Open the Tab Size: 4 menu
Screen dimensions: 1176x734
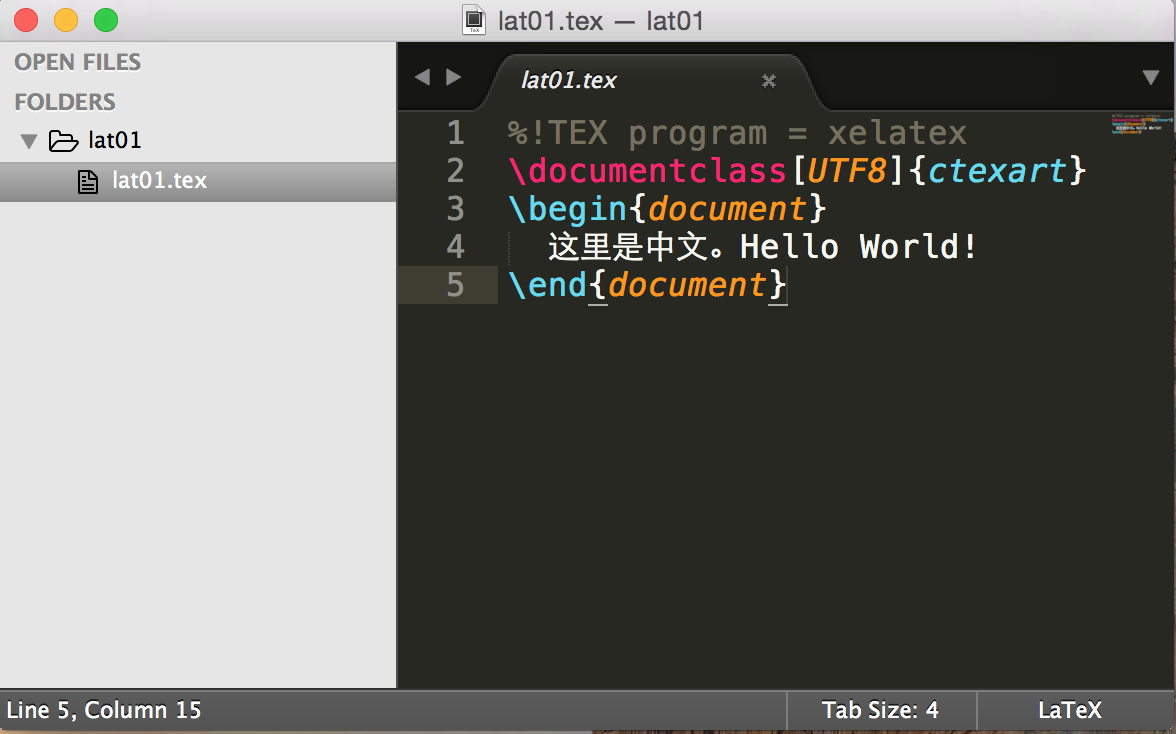tap(880, 710)
